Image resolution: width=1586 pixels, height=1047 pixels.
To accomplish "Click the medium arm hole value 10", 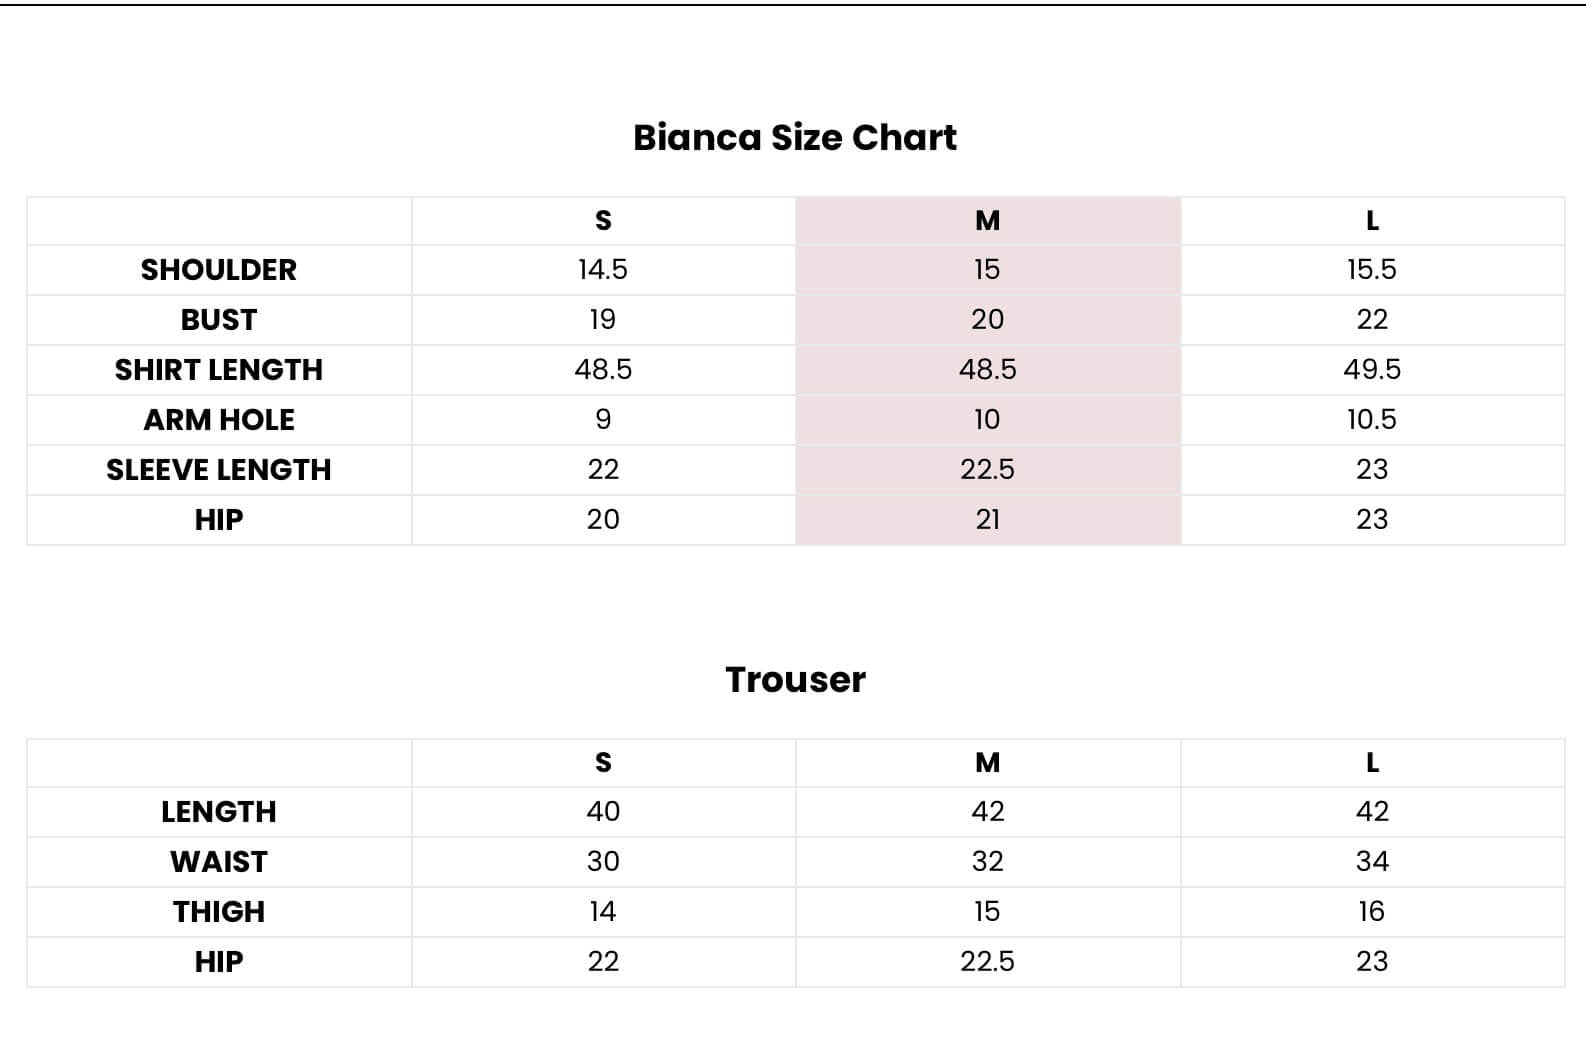I will tap(987, 420).
